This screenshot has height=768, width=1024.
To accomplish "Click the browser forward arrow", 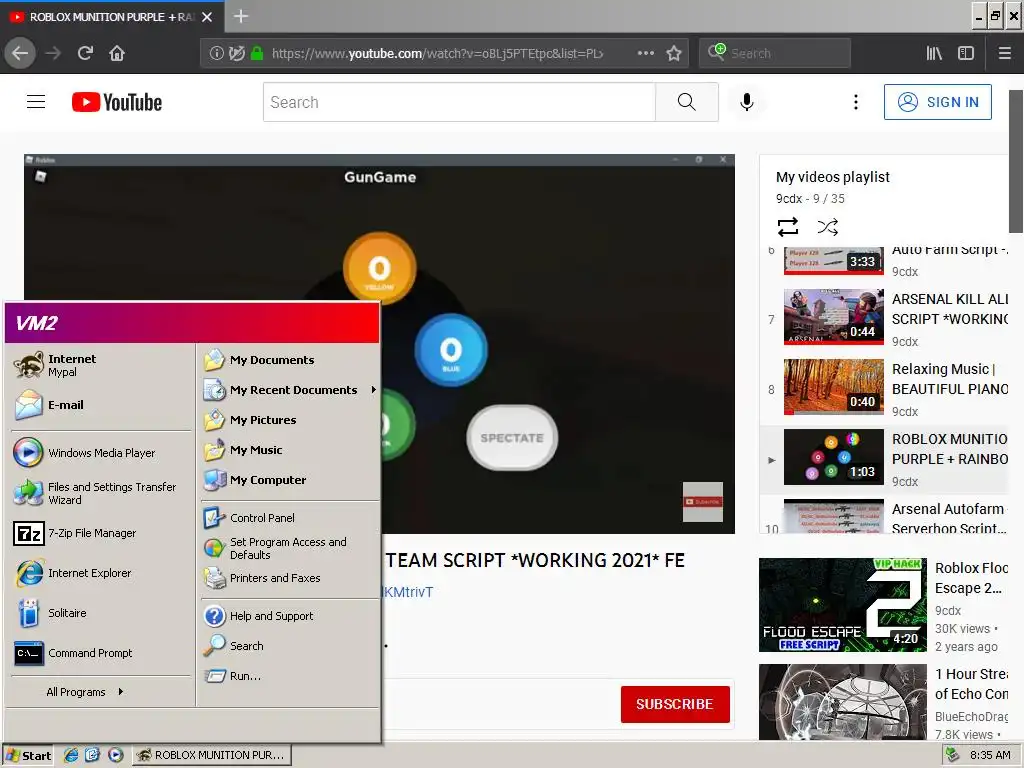I will point(53,53).
